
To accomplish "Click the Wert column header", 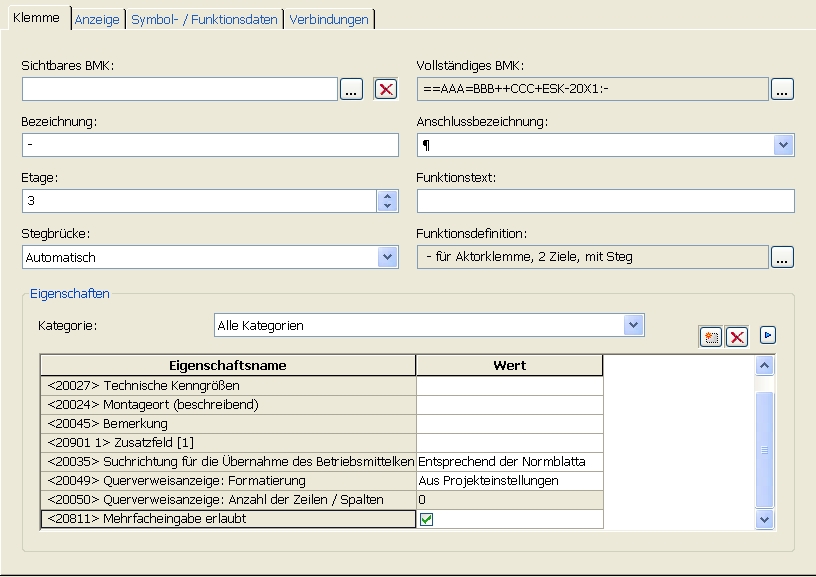I will [509, 365].
